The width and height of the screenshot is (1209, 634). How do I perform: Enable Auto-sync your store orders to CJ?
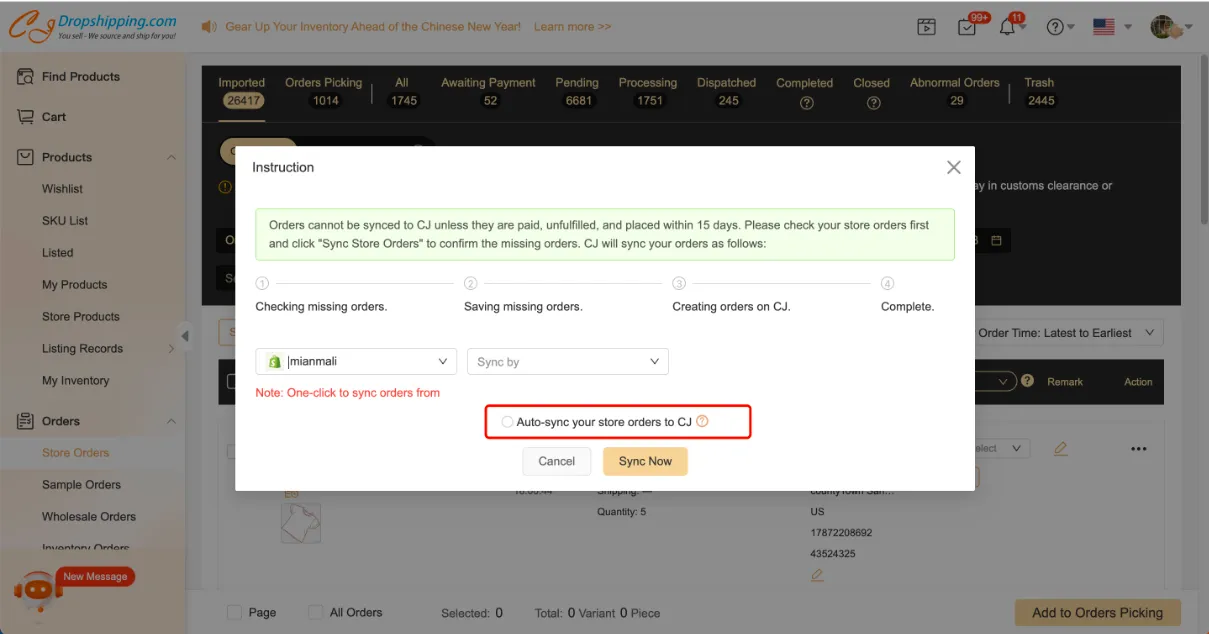(508, 422)
